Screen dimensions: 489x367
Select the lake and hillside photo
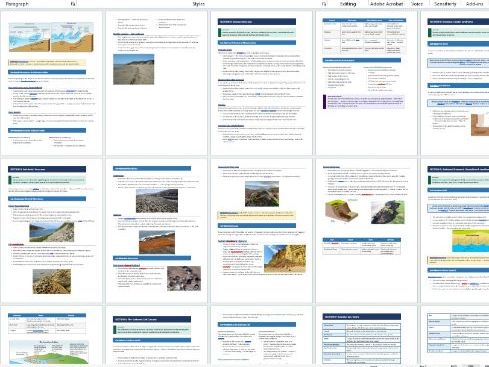(52, 232)
